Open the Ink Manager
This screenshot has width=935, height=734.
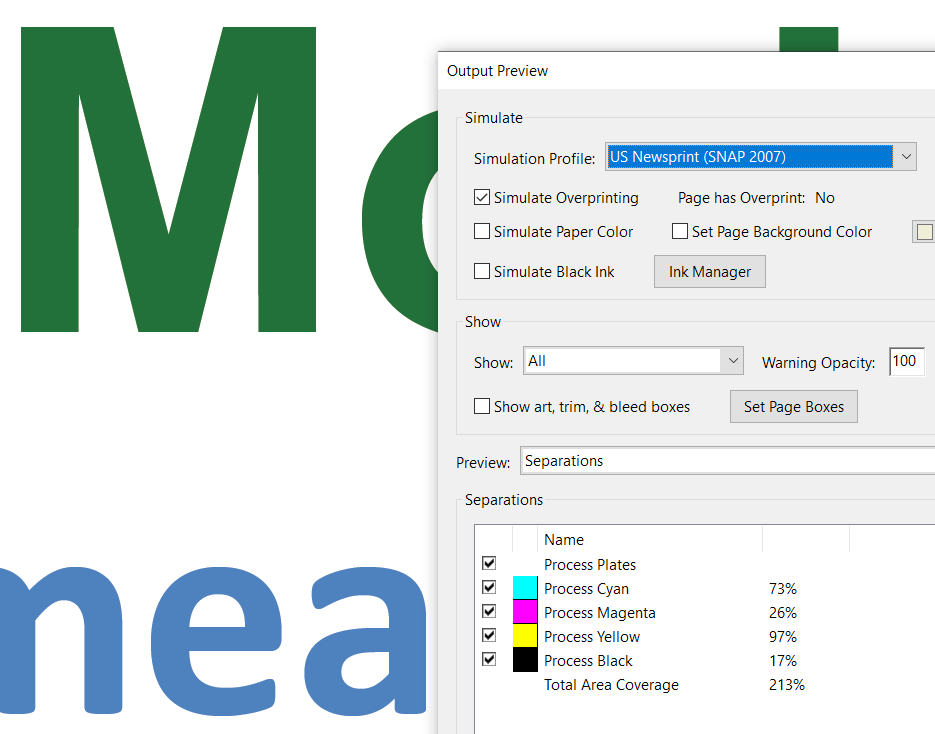pos(709,272)
